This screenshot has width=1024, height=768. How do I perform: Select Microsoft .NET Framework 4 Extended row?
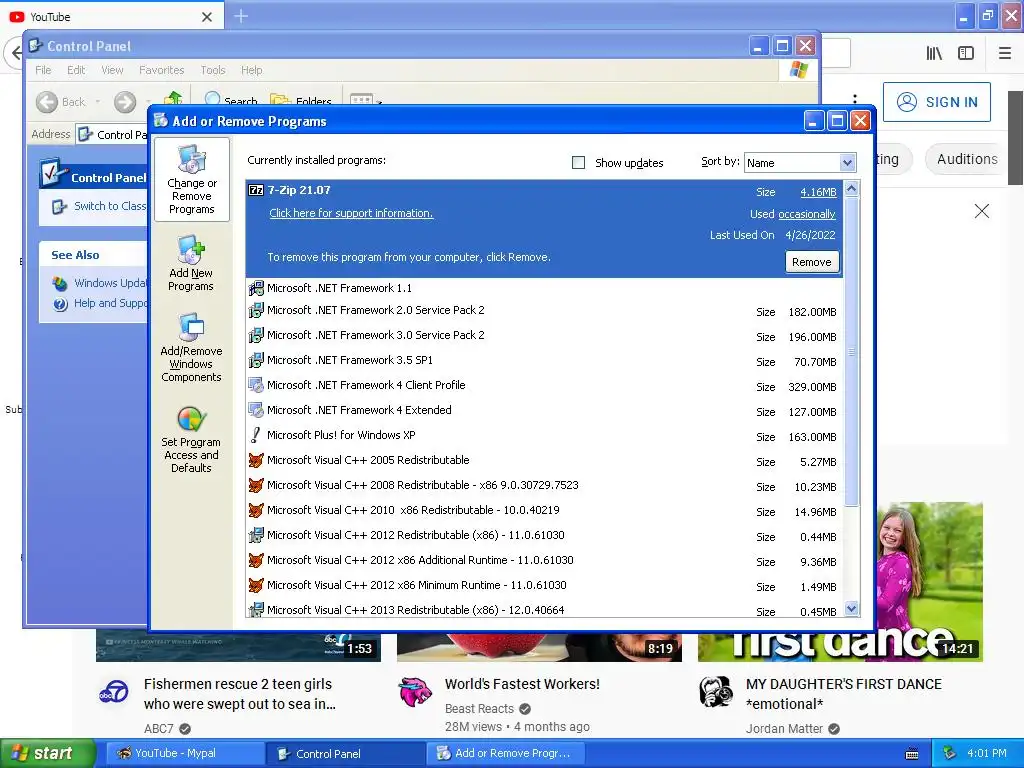pyautogui.click(x=545, y=411)
